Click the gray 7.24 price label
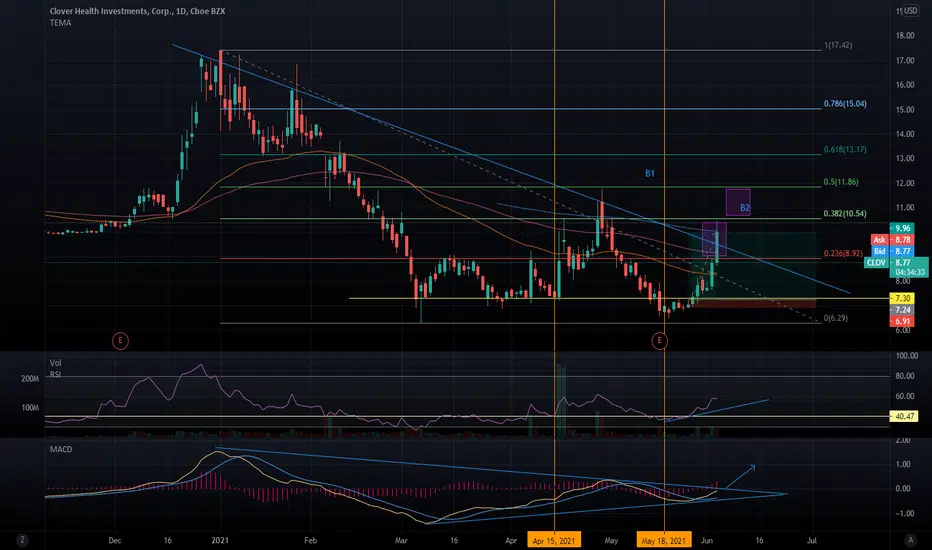The width and height of the screenshot is (932, 550). 902,310
